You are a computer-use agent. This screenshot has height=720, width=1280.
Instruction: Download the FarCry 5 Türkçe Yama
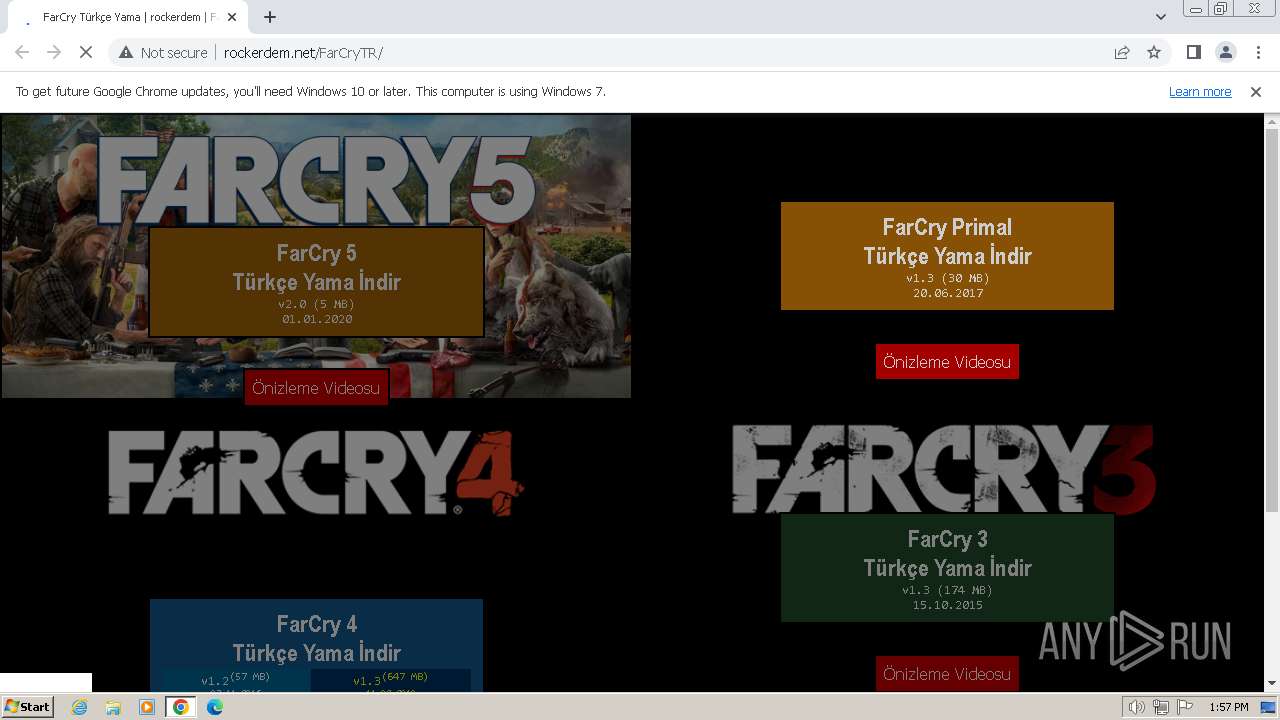316,282
